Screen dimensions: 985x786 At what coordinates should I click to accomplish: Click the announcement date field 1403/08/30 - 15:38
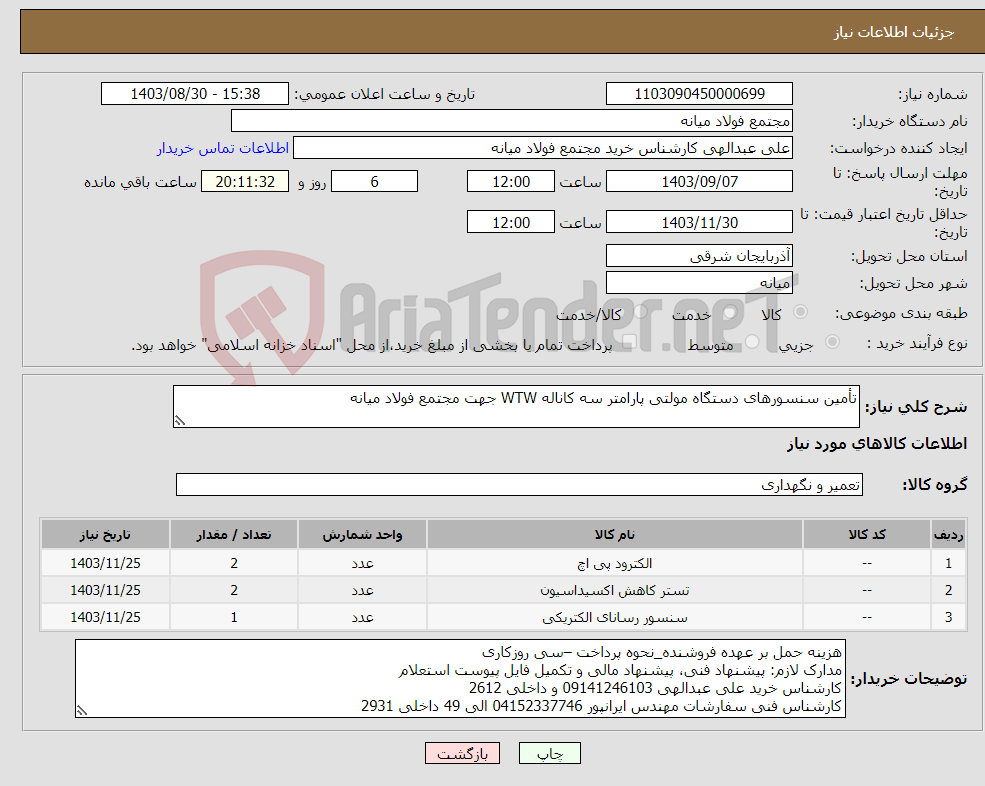click(195, 94)
